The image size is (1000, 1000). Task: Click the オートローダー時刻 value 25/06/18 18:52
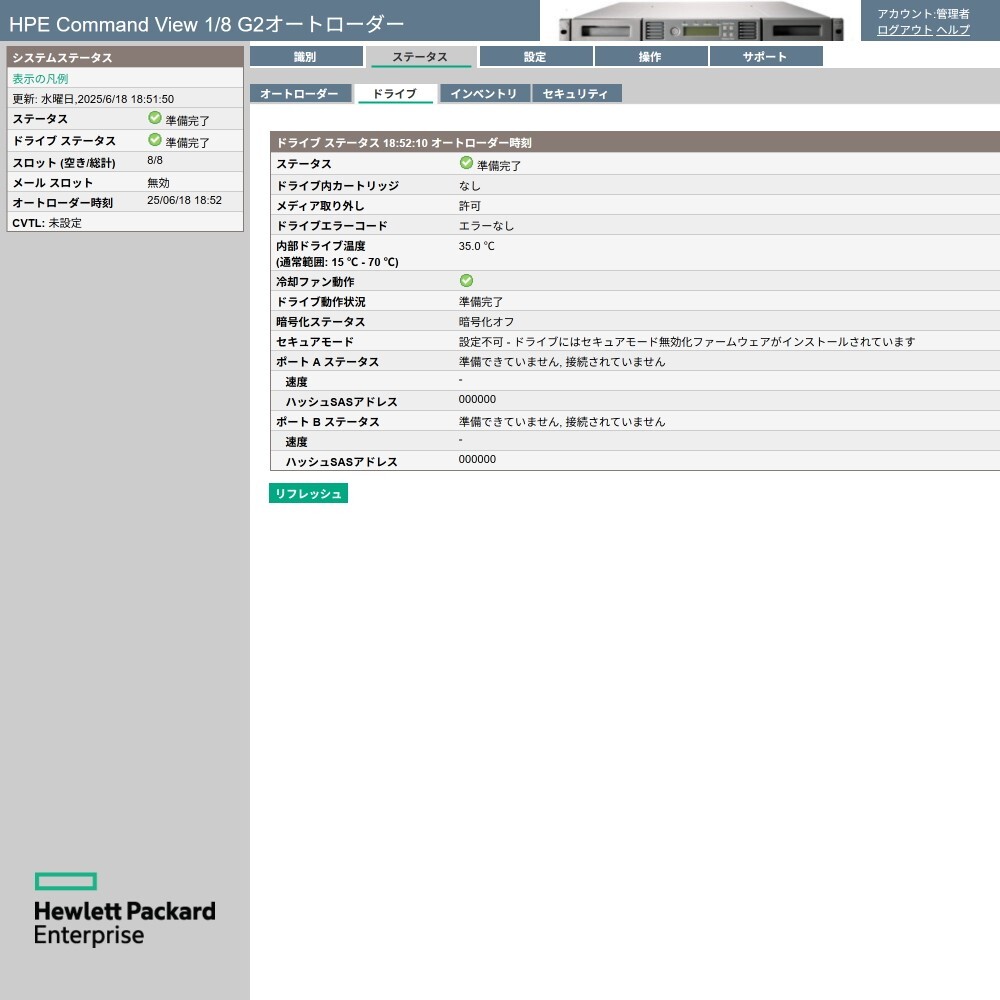click(x=184, y=200)
